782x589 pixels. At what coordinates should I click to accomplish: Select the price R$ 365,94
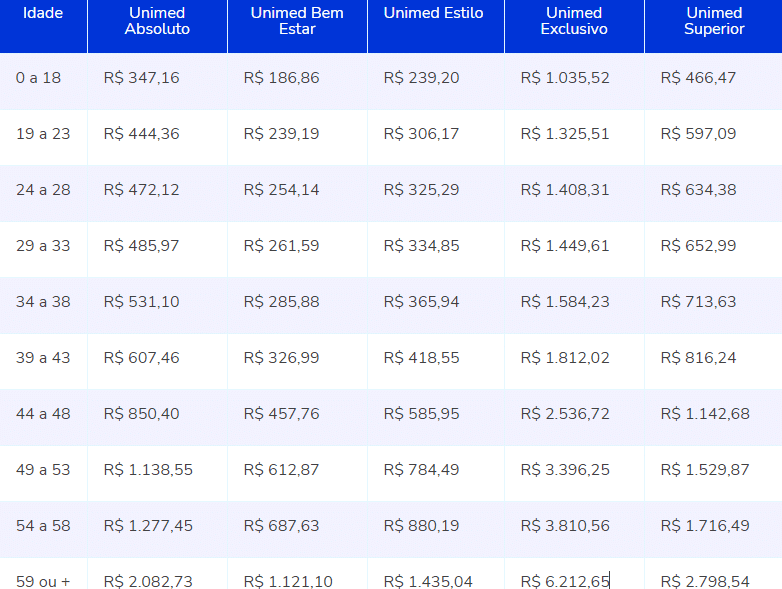click(421, 302)
